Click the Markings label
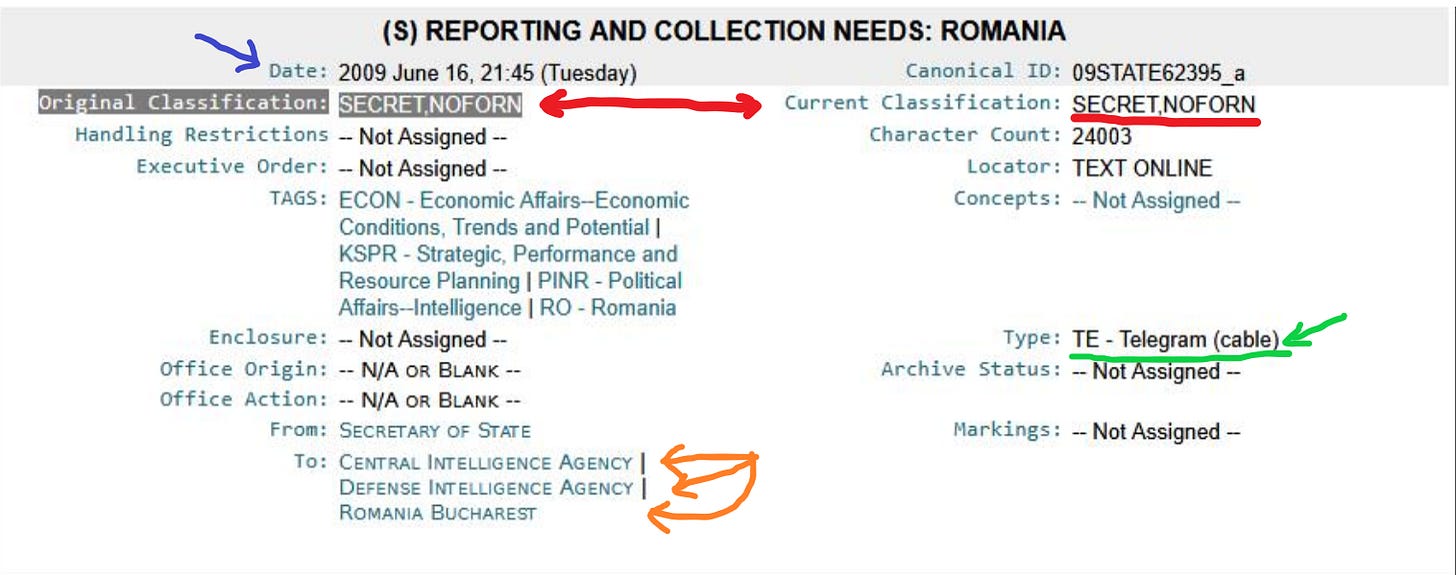Image resolution: width=1456 pixels, height=575 pixels. (1007, 429)
